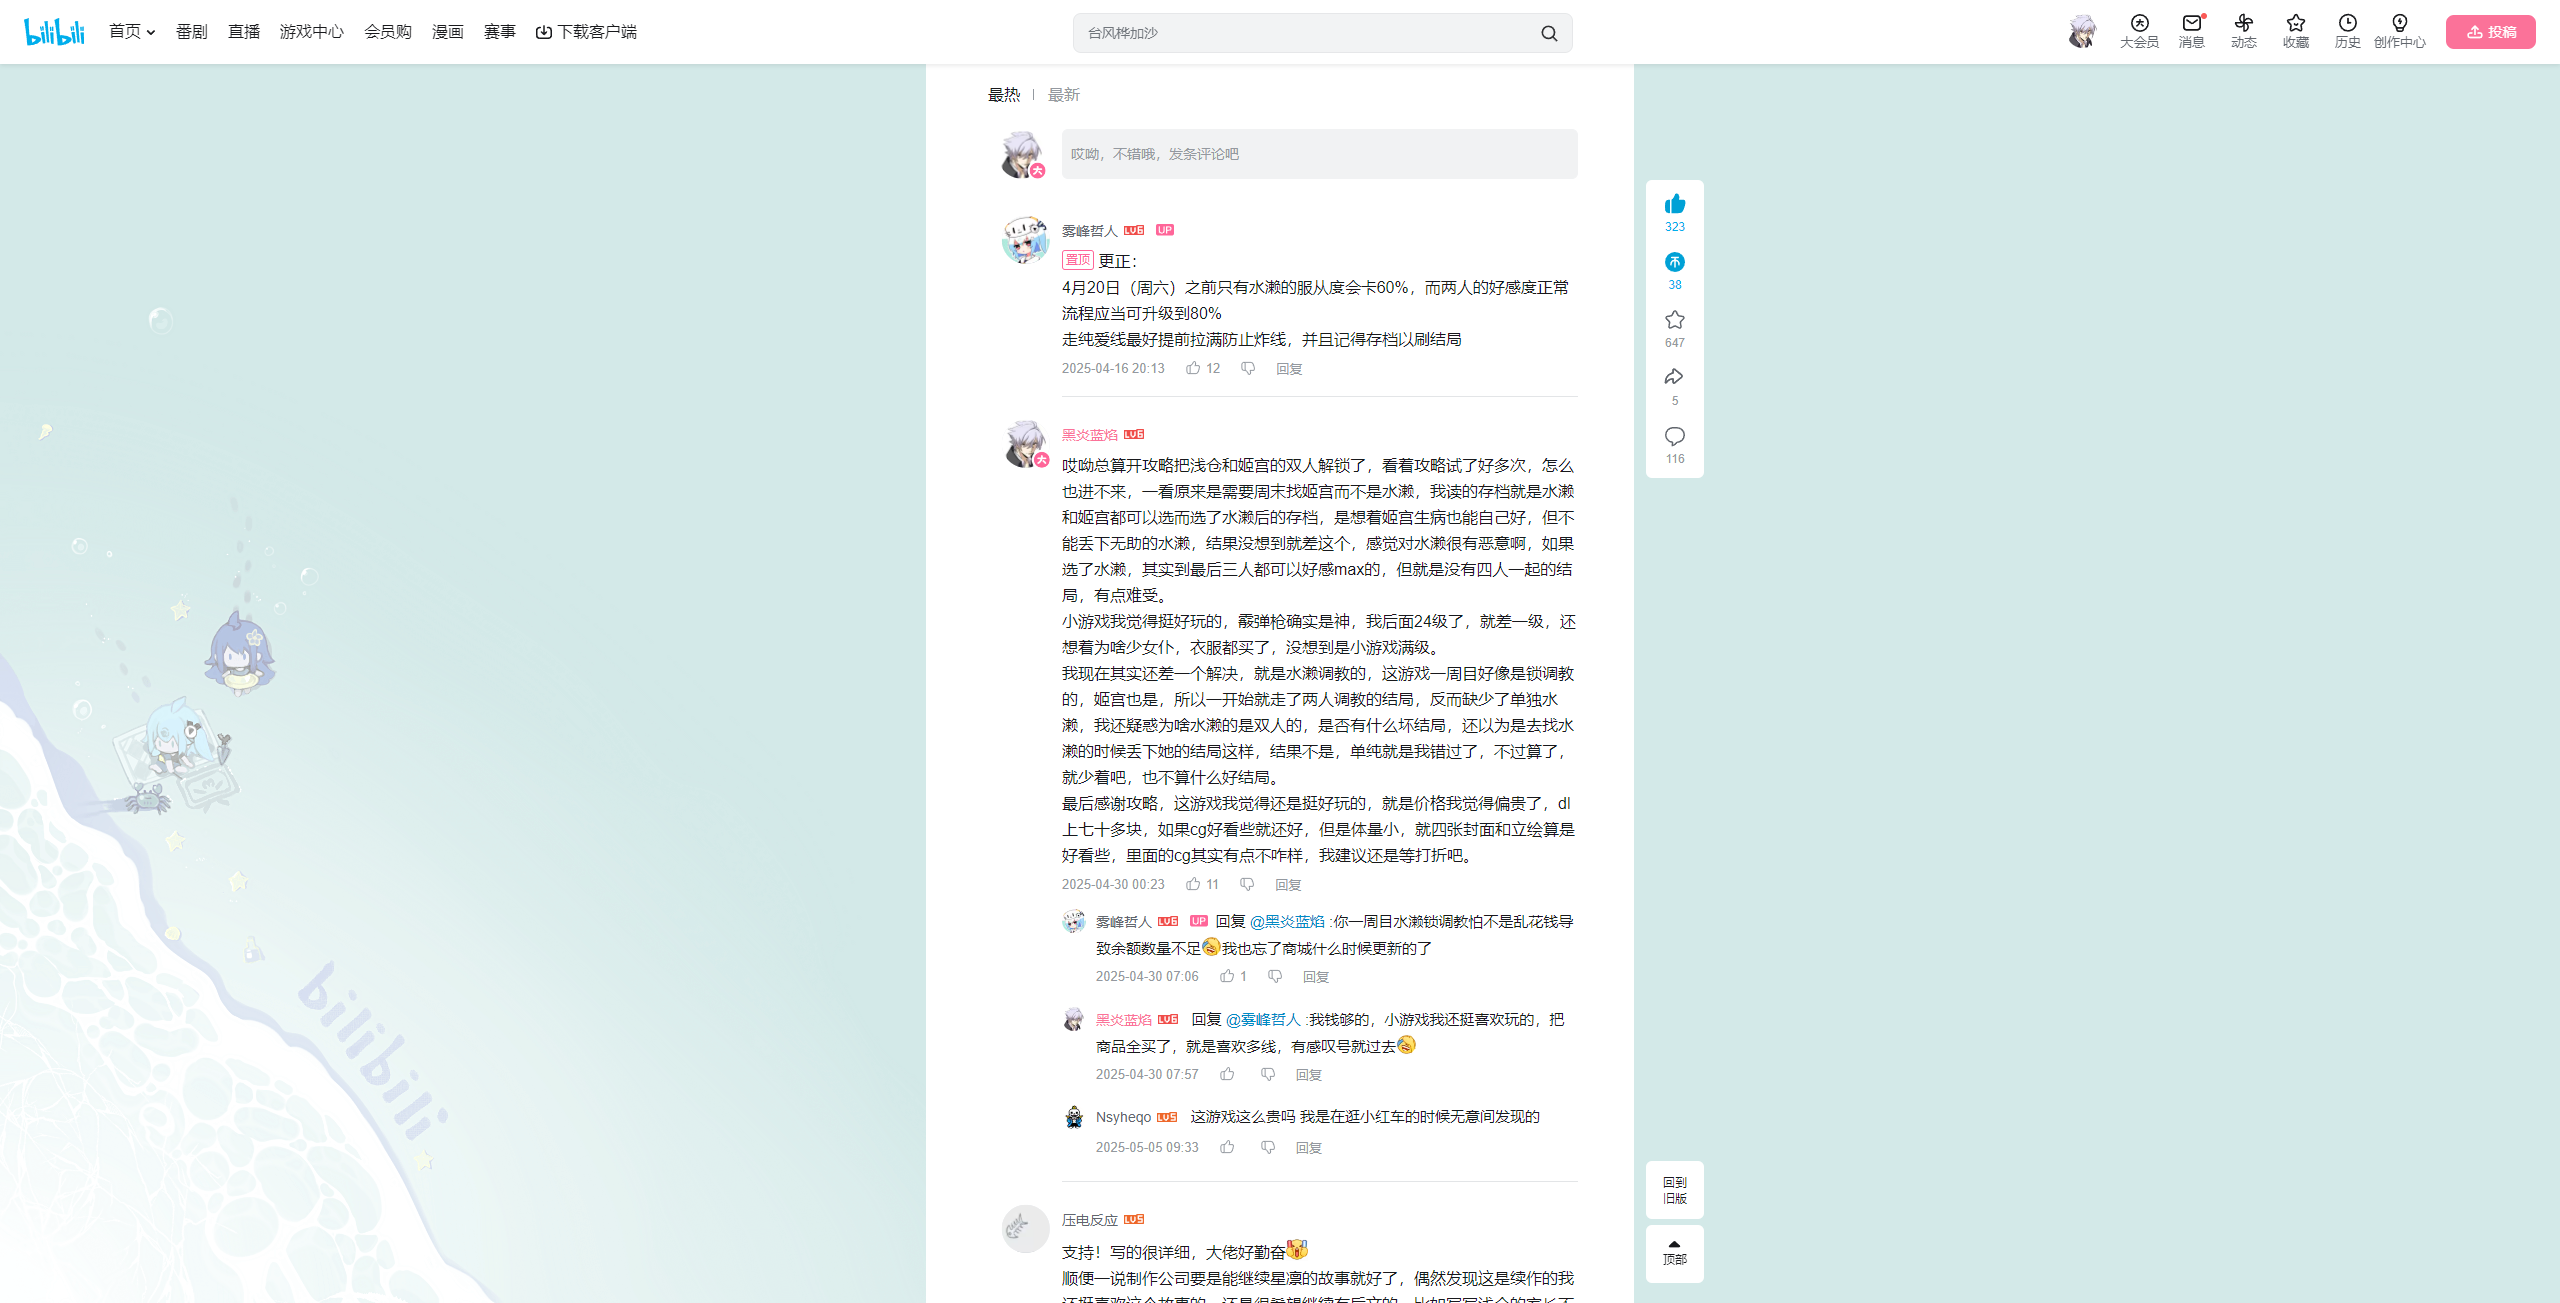Open the 大会员 icon
Image resolution: width=2560 pixels, height=1303 pixels.
click(x=2139, y=32)
